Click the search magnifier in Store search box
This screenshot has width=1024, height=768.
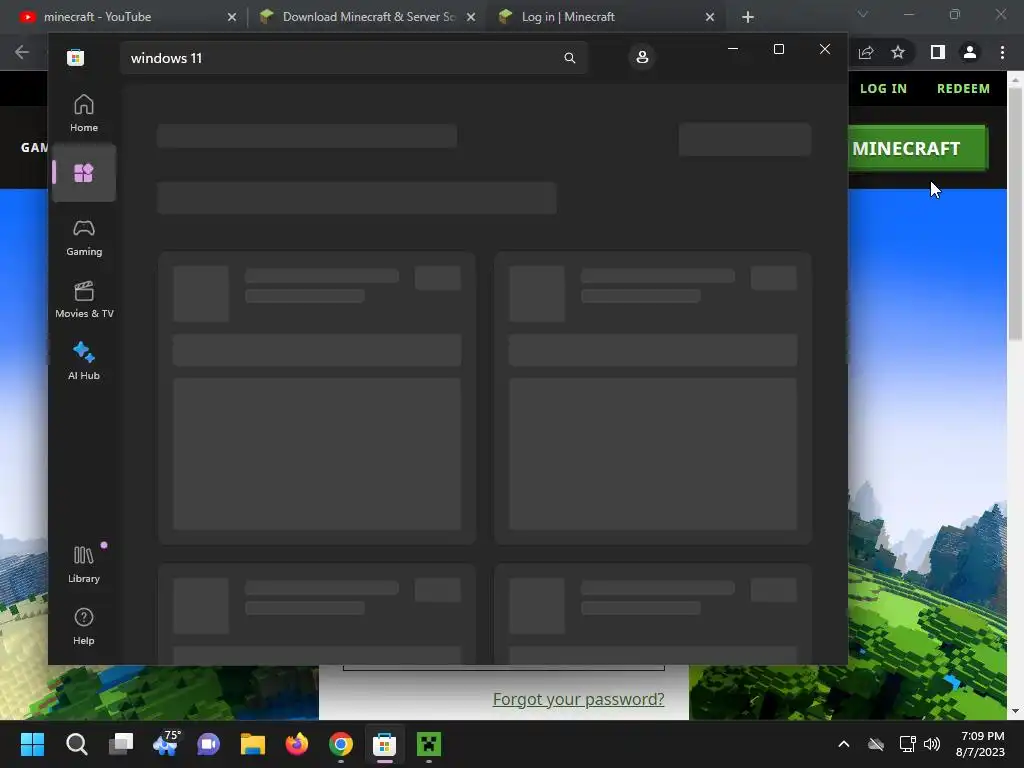[x=569, y=58]
